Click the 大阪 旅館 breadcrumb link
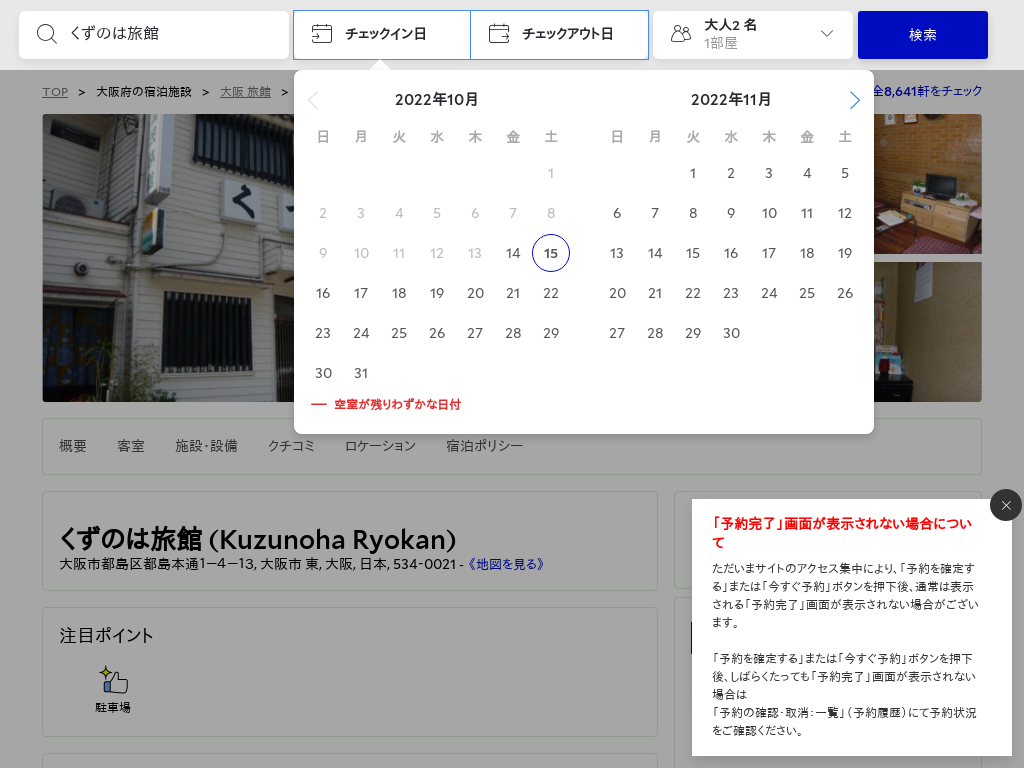 pyautogui.click(x=246, y=92)
